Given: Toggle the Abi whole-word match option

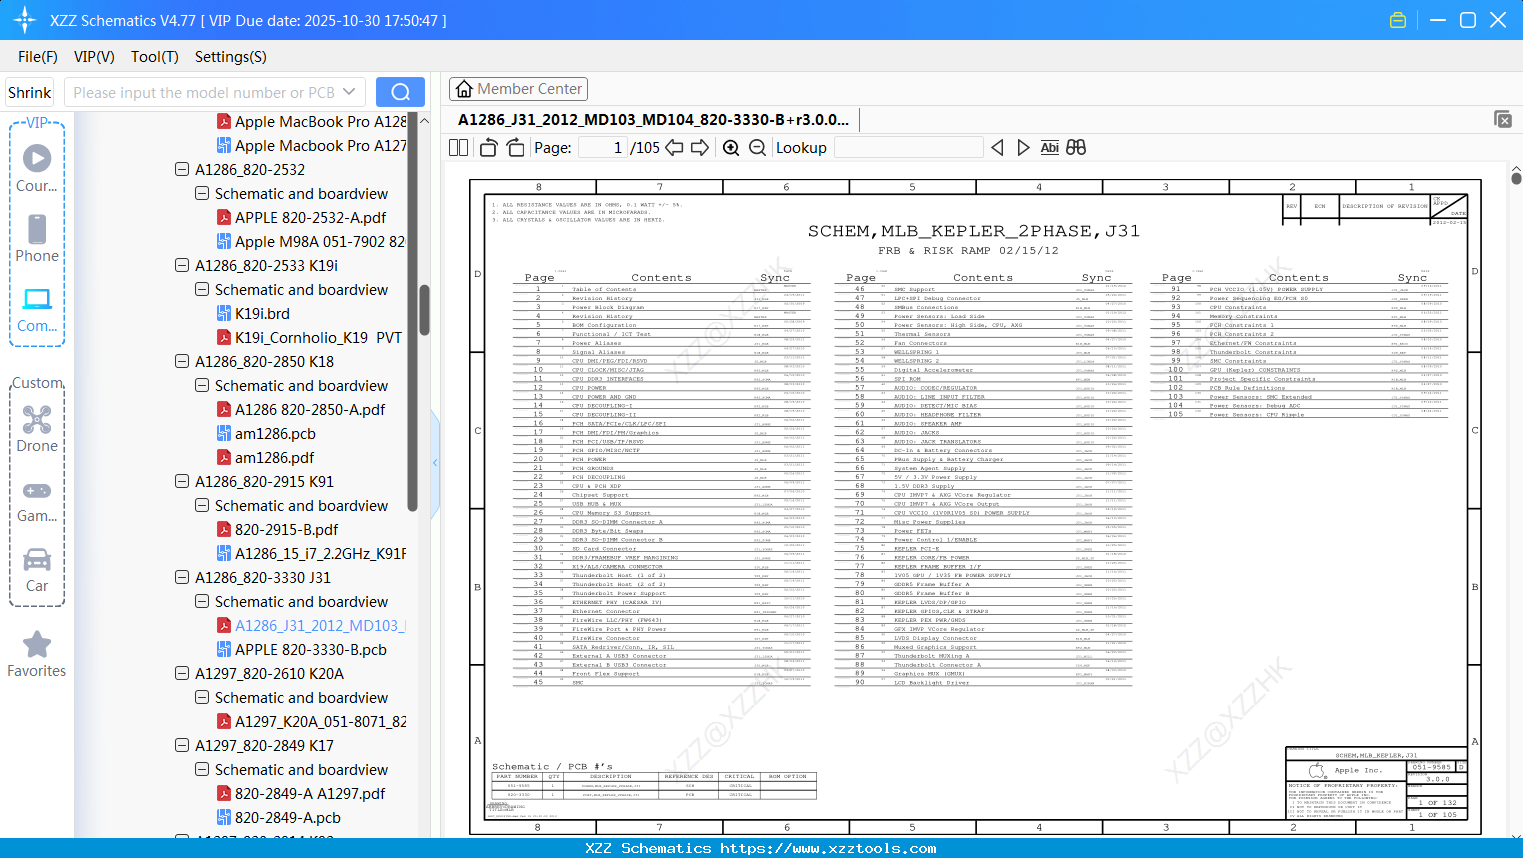Looking at the screenshot, I should click(1049, 148).
